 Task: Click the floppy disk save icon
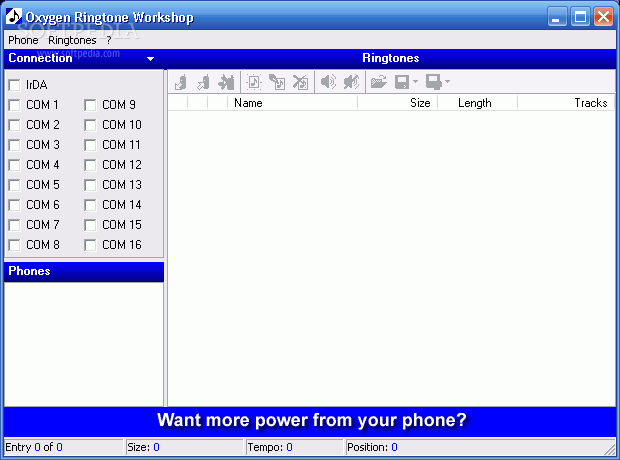[402, 82]
